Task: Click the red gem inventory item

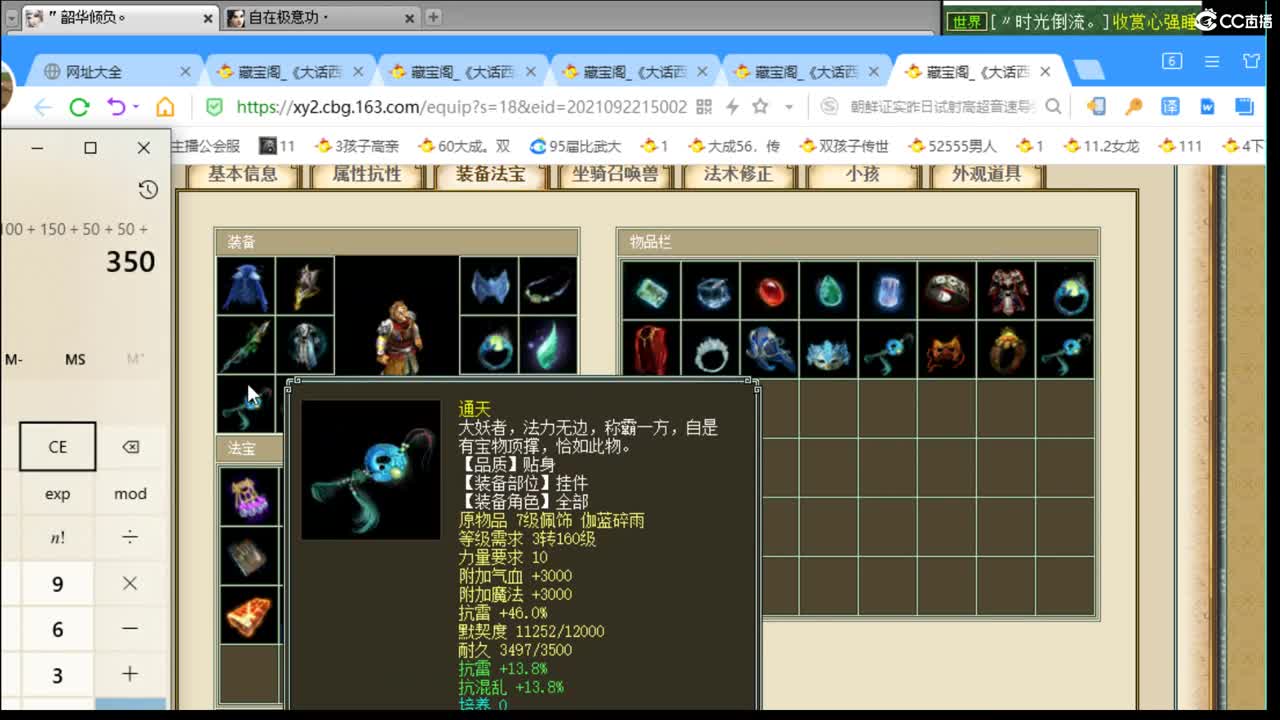Action: (x=769, y=291)
